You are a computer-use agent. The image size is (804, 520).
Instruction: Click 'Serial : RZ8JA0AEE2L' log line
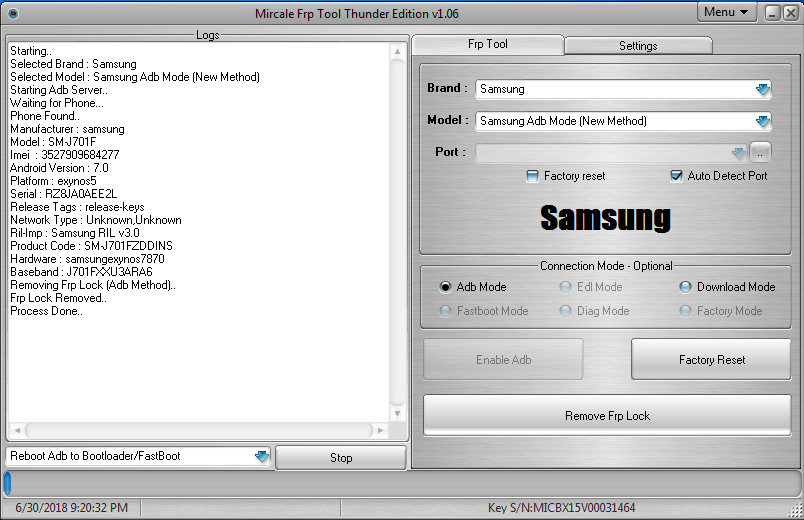click(64, 194)
